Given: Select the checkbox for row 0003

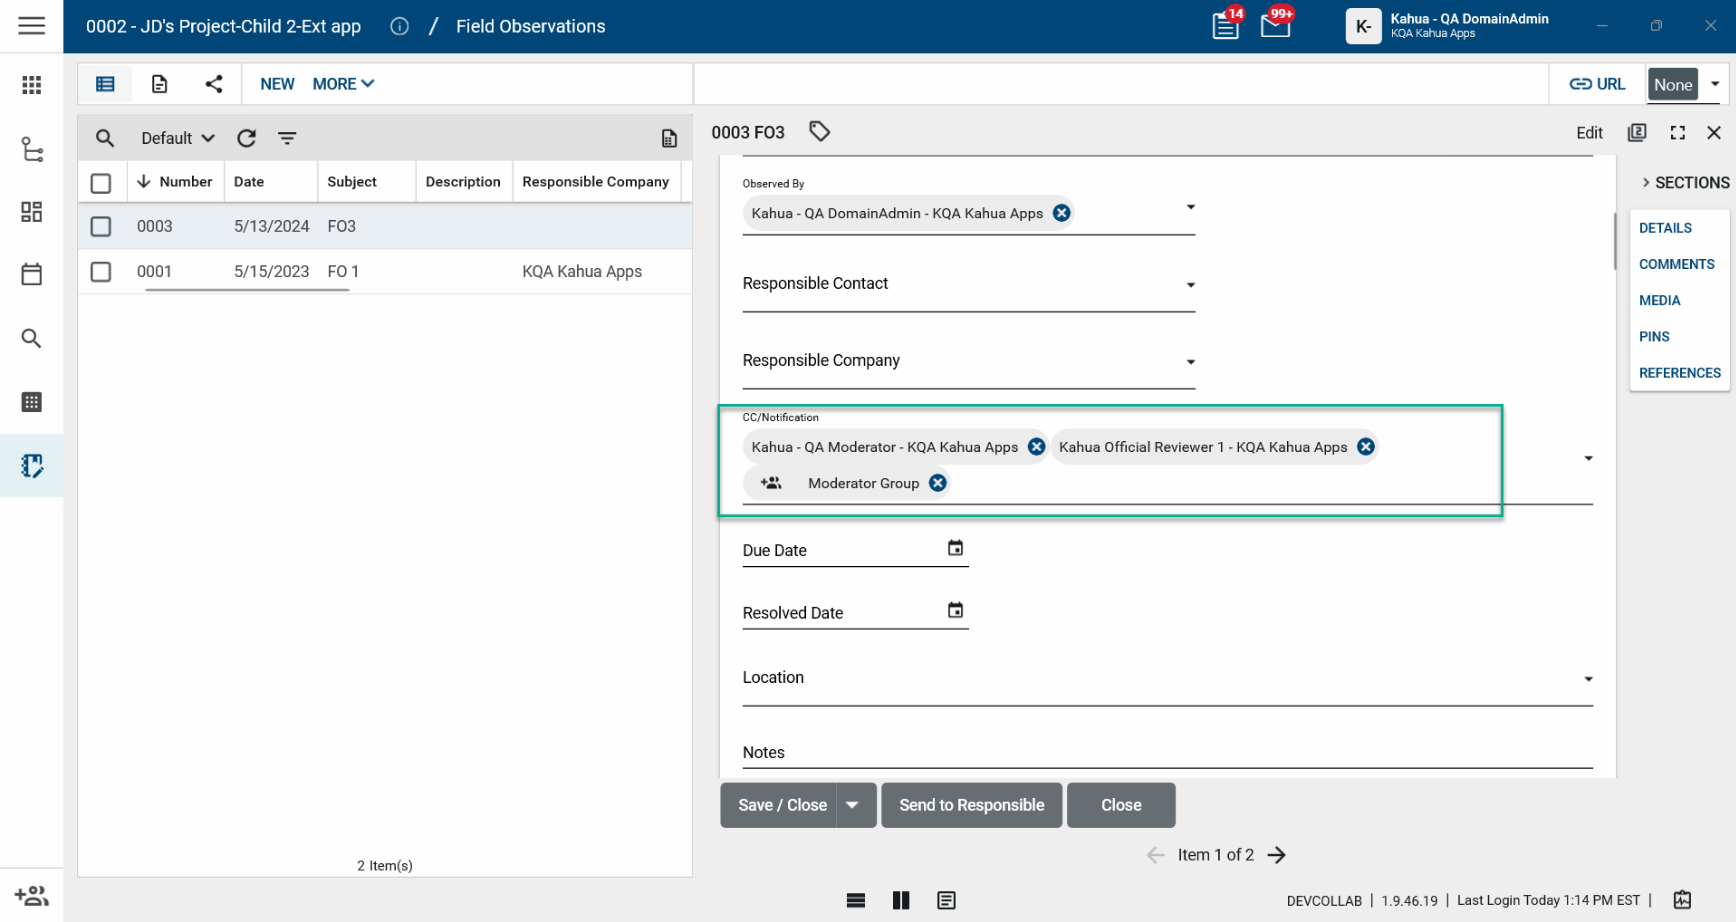Looking at the screenshot, I should (x=101, y=226).
